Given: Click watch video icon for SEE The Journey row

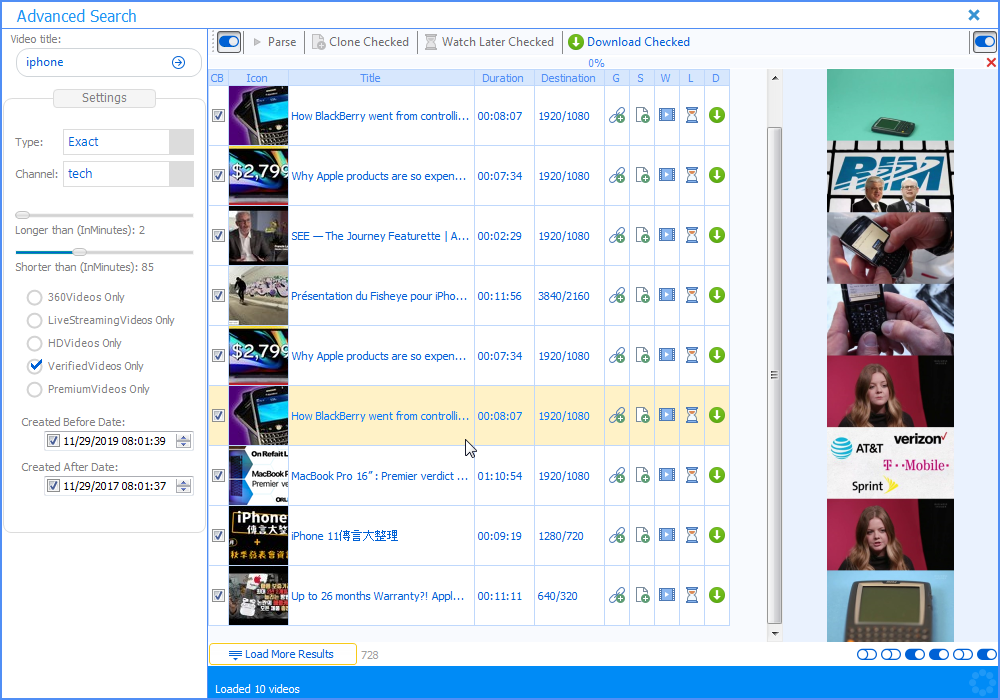Looking at the screenshot, I should (x=667, y=235).
